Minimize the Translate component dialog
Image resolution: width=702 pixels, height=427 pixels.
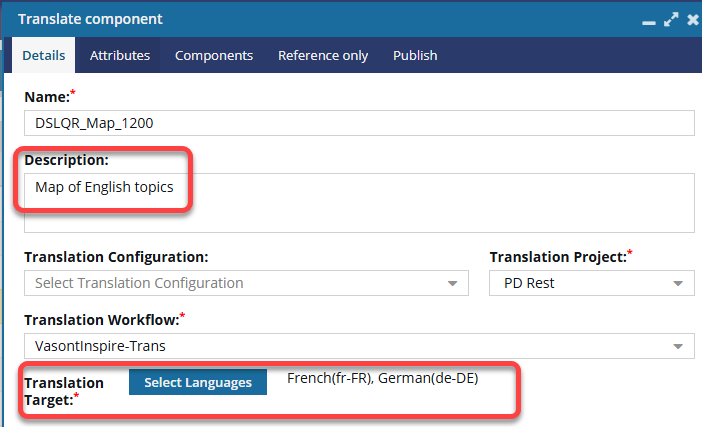point(650,19)
